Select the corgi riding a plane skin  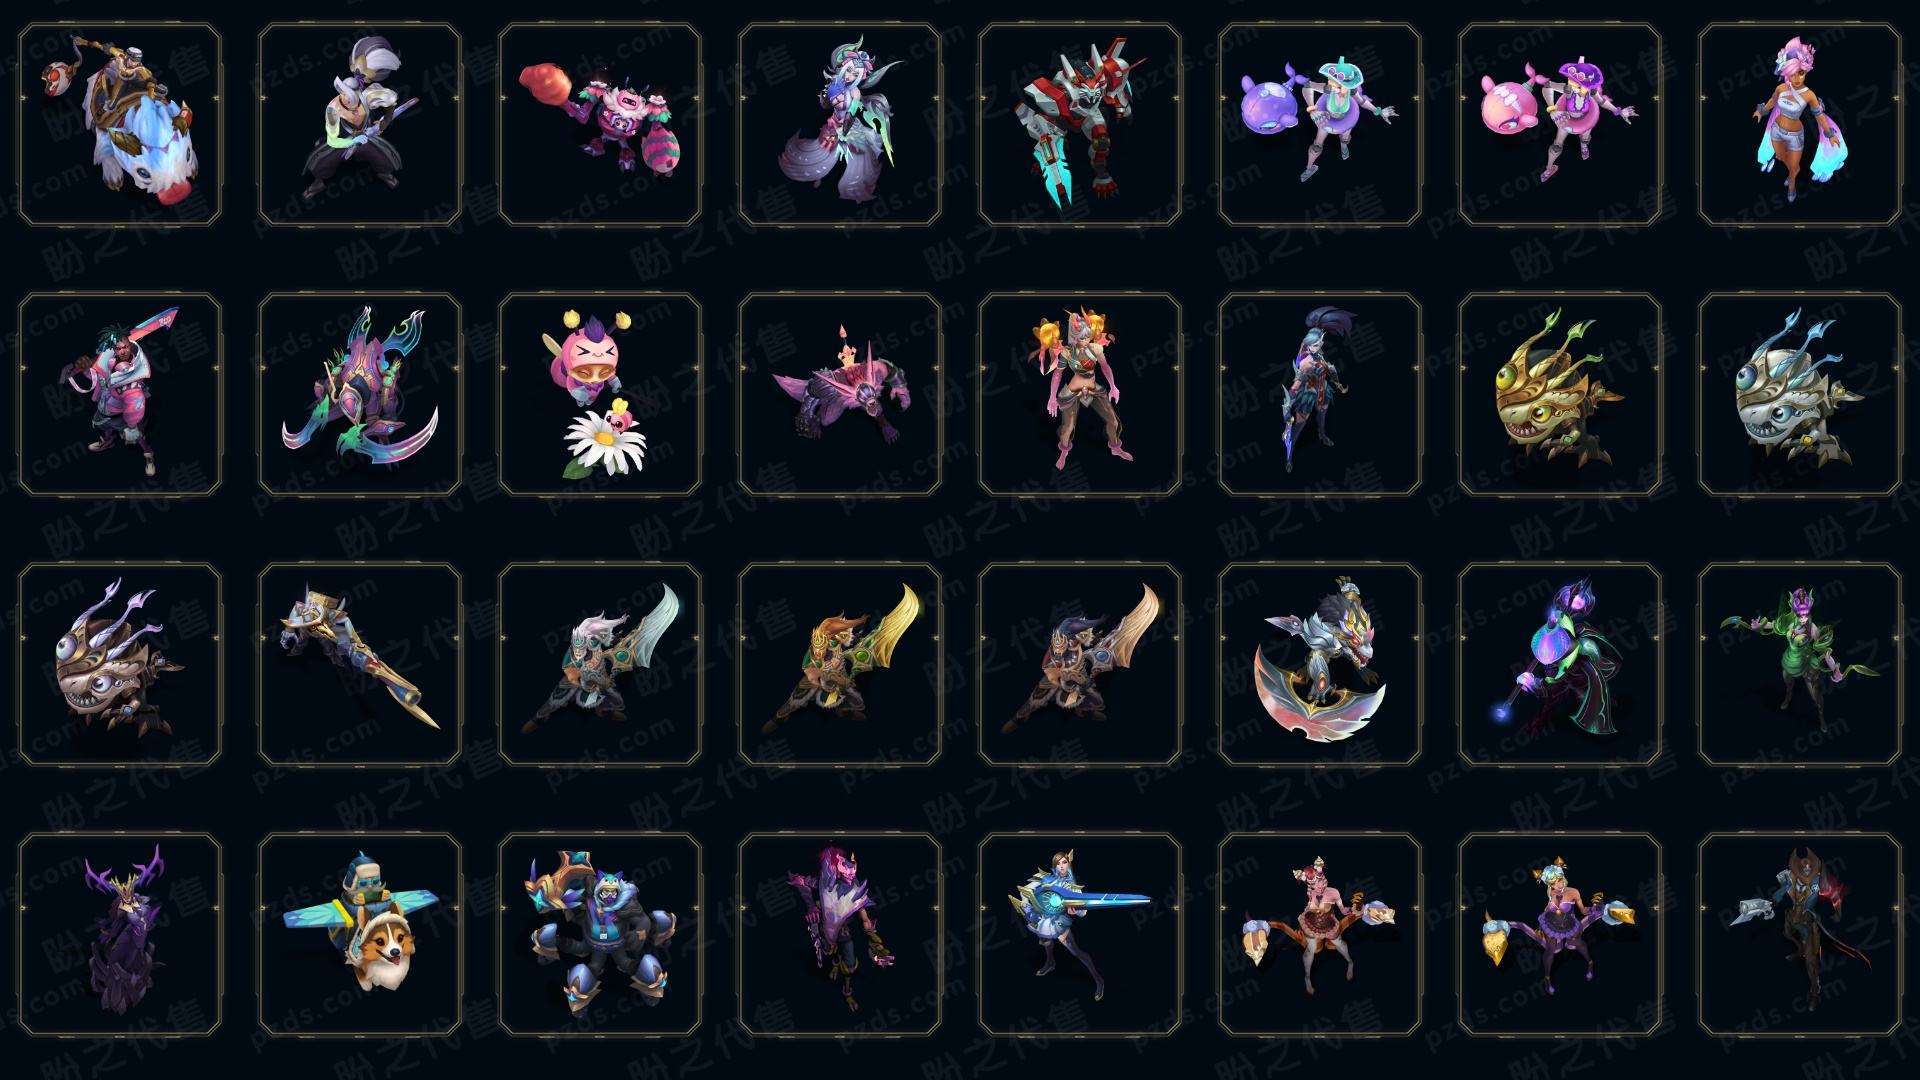tap(360, 934)
